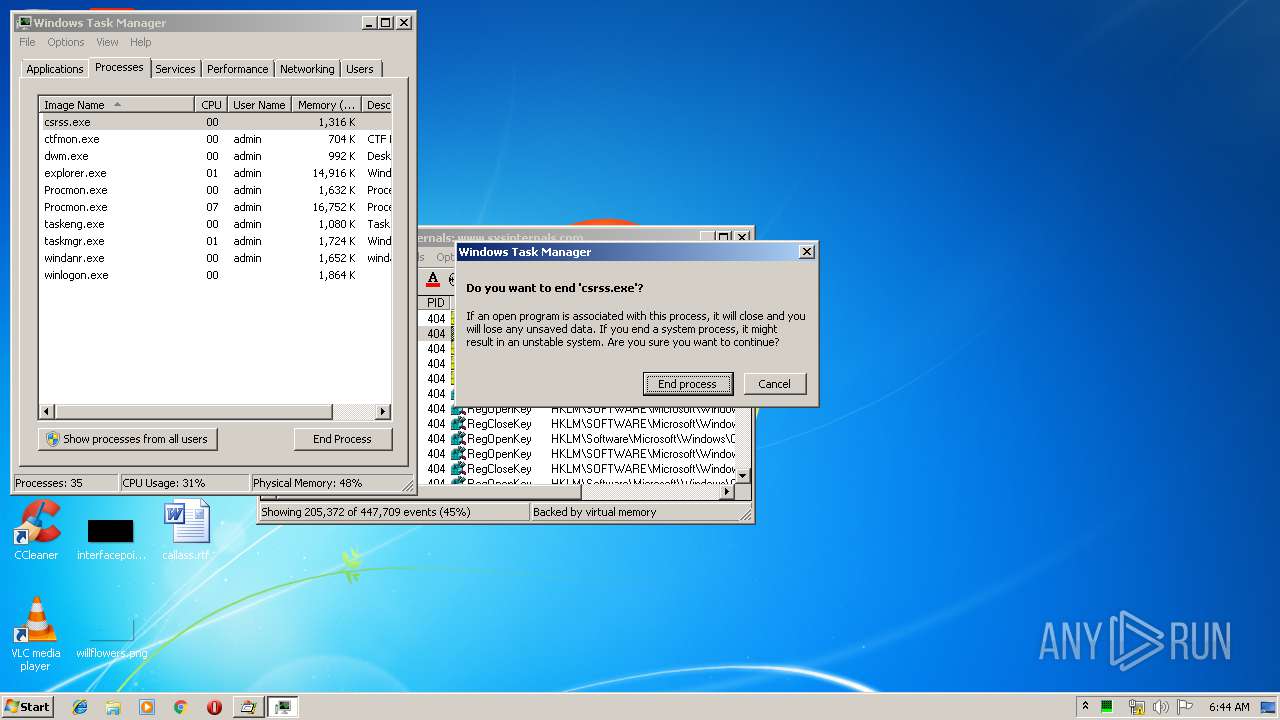Screen dimensions: 1280x720
Task: Switch to Networking tab
Action: point(307,69)
